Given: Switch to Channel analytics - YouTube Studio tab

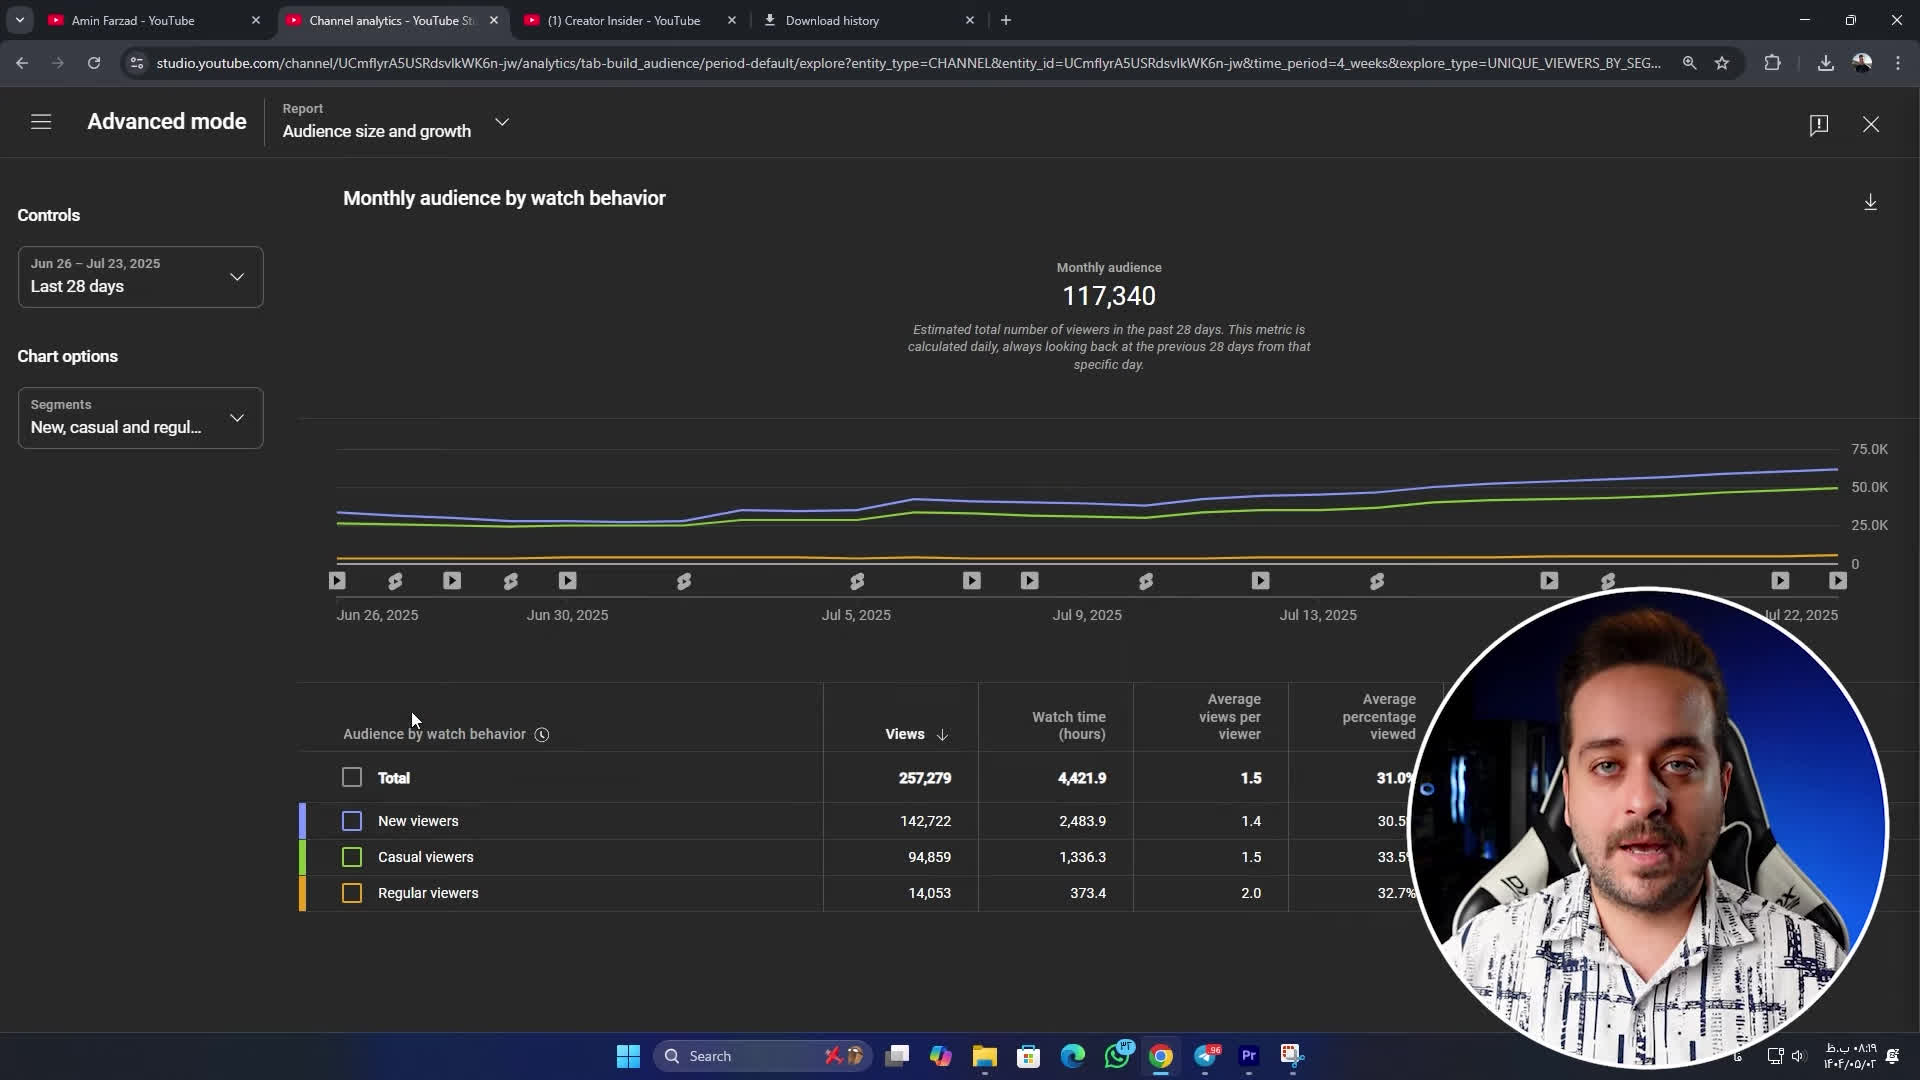Looking at the screenshot, I should pyautogui.click(x=392, y=20).
